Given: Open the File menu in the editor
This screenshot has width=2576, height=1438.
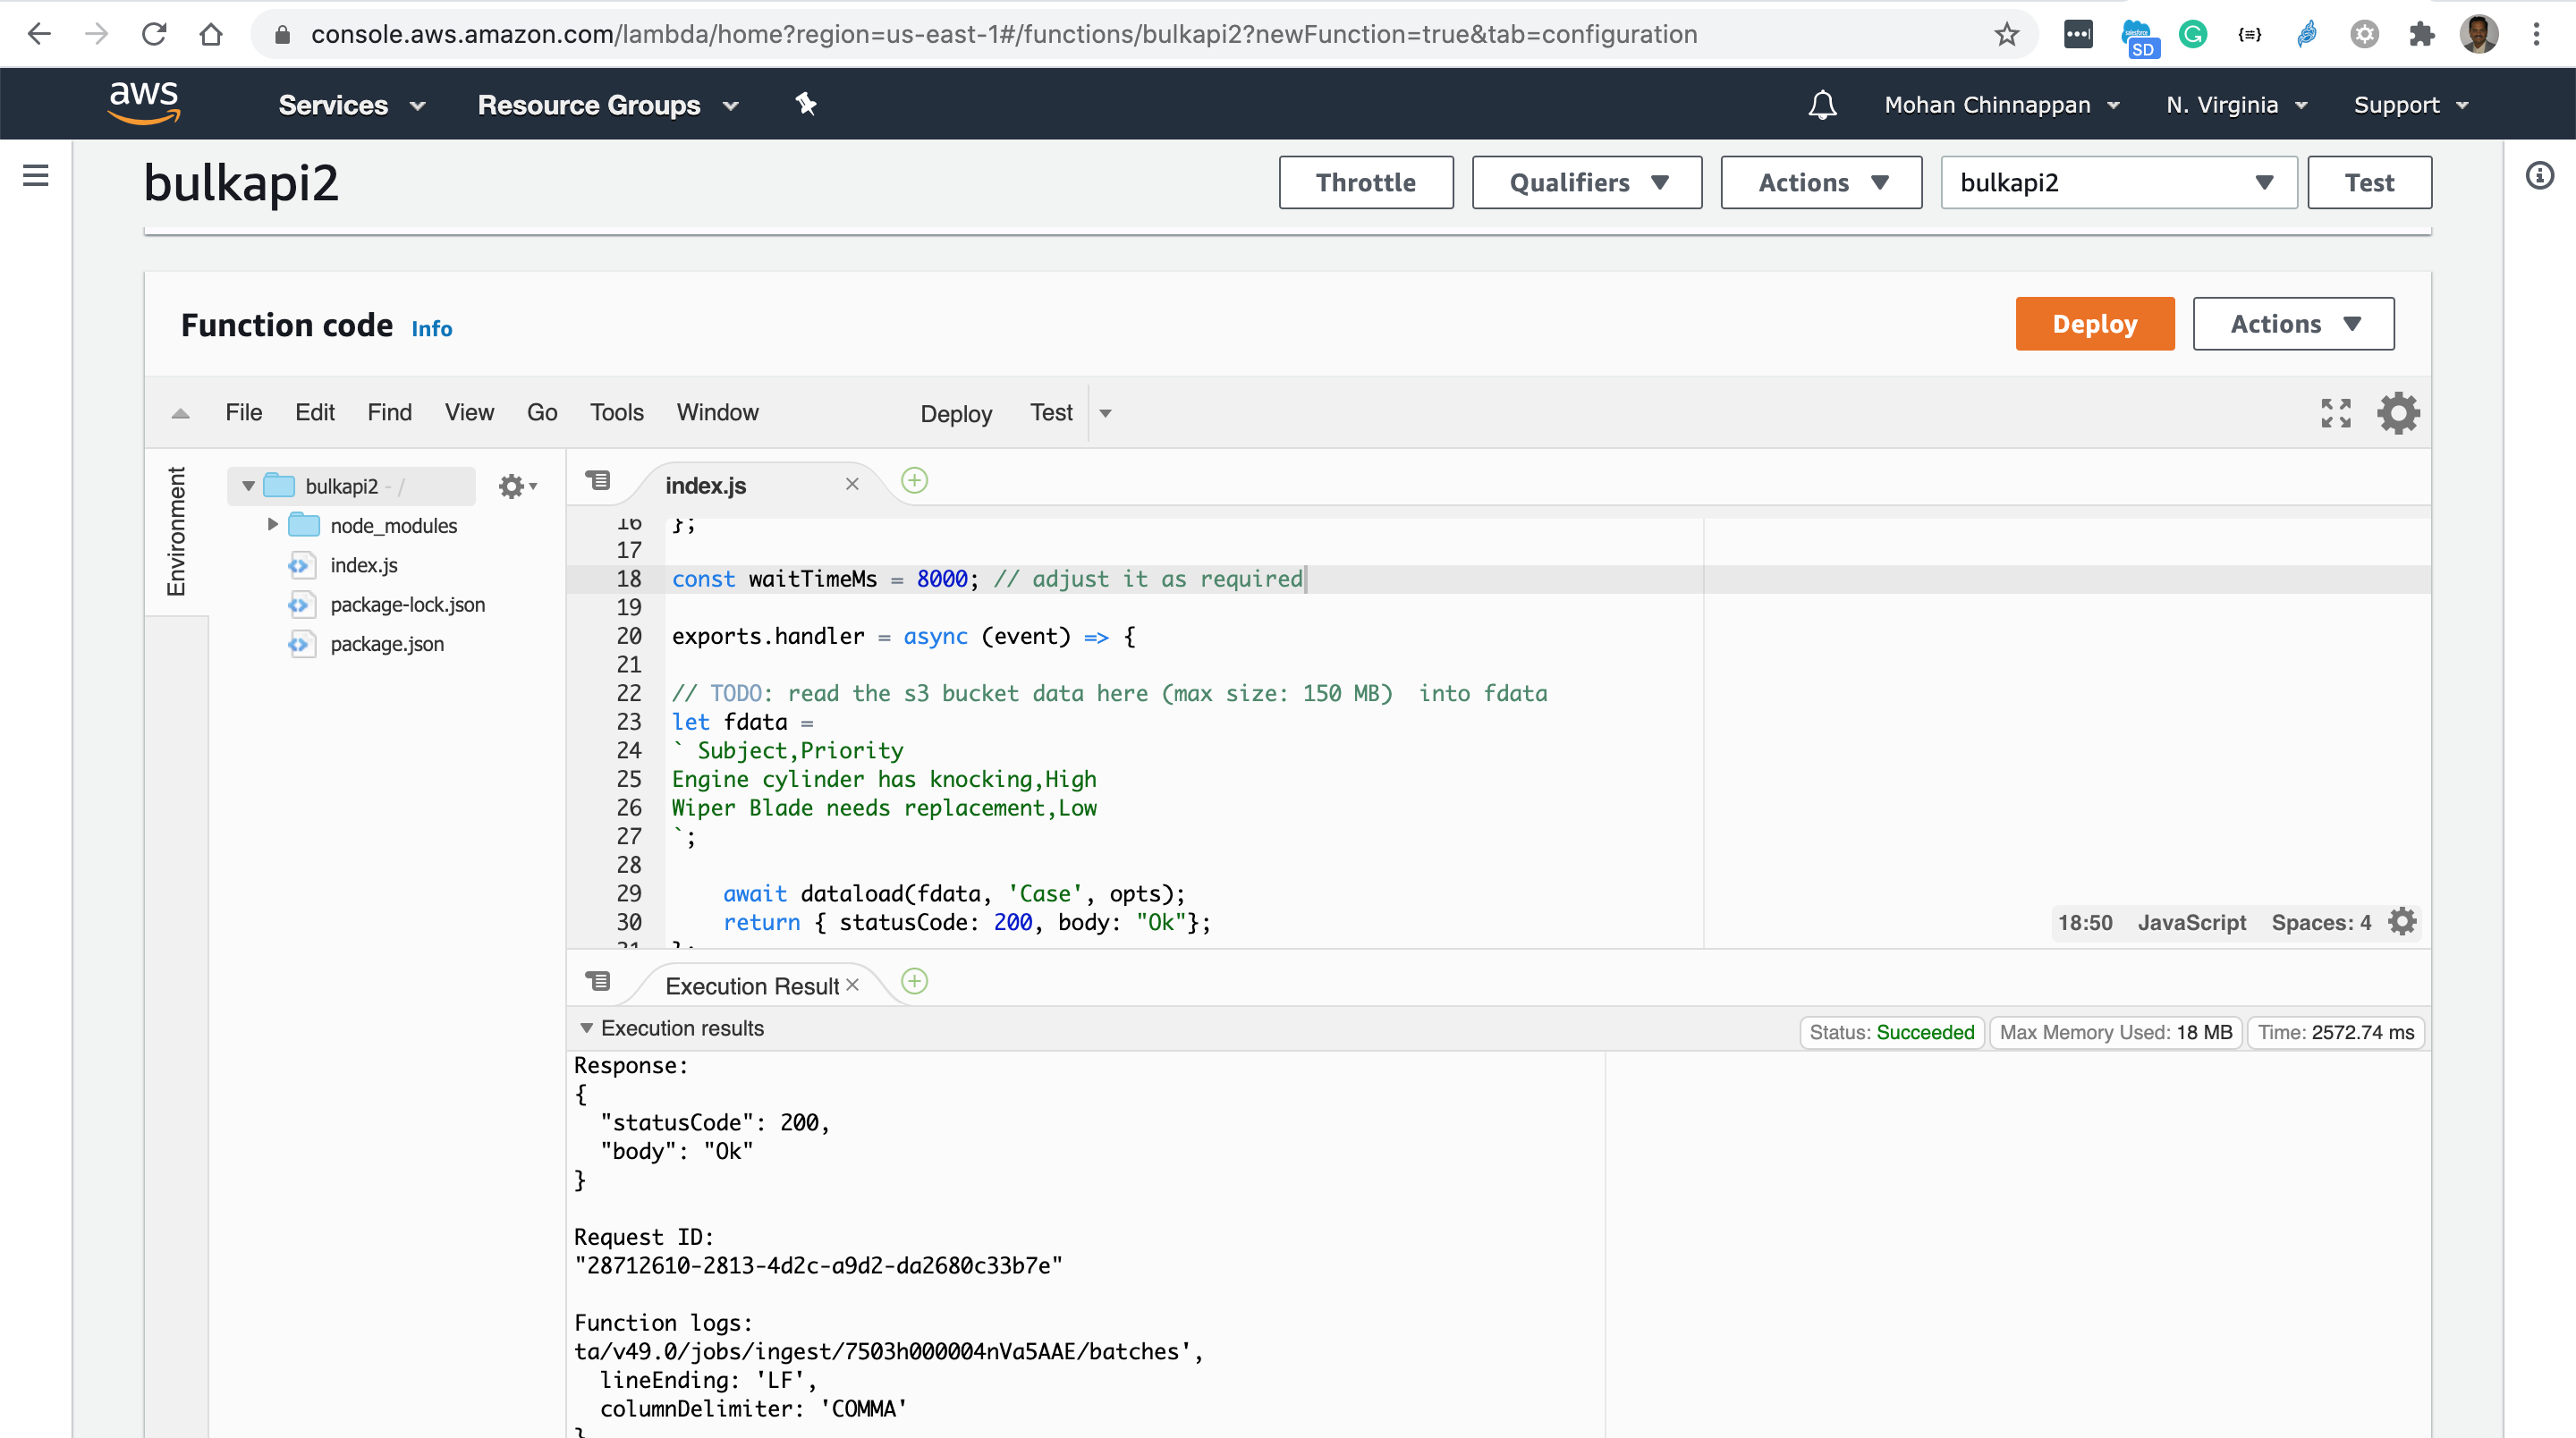Looking at the screenshot, I should pos(243,412).
